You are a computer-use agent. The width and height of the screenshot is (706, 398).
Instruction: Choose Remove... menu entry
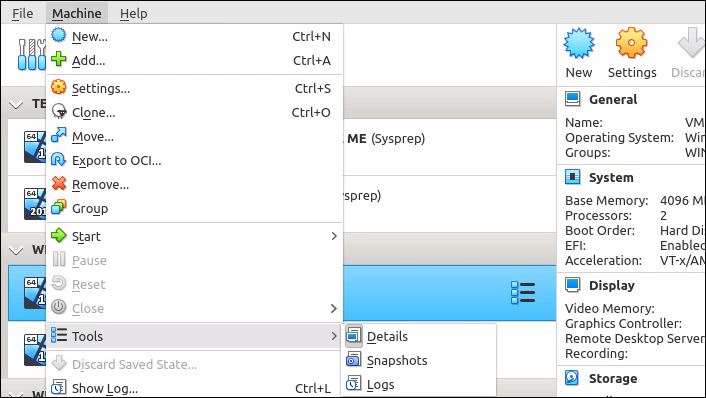click(x=194, y=184)
